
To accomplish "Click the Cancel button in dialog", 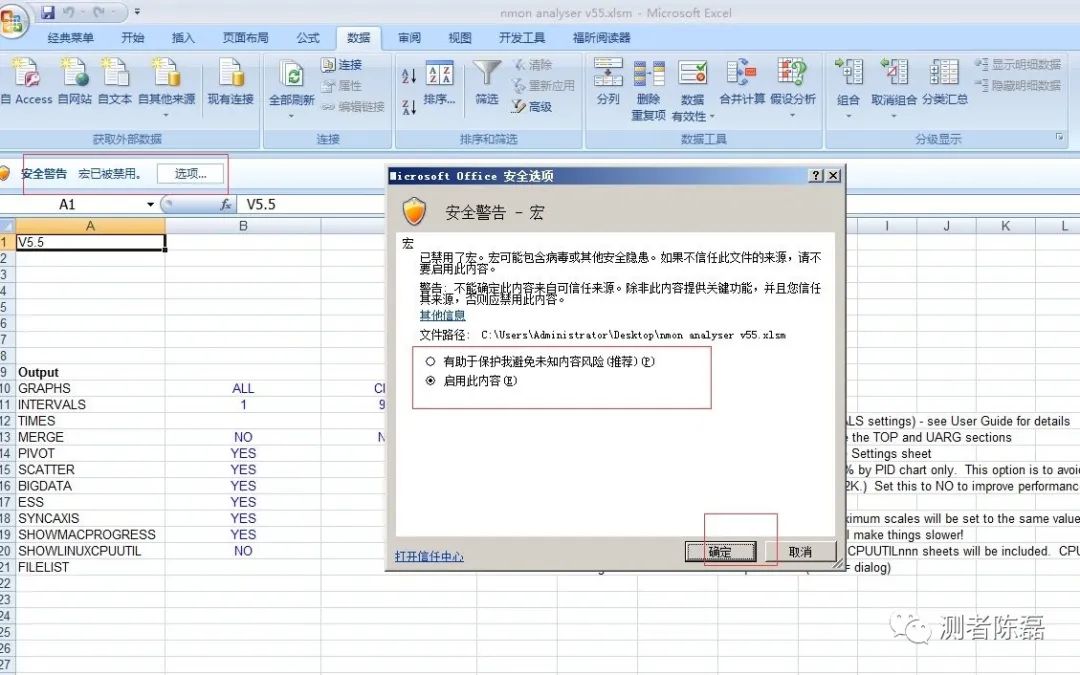I will pyautogui.click(x=800, y=551).
